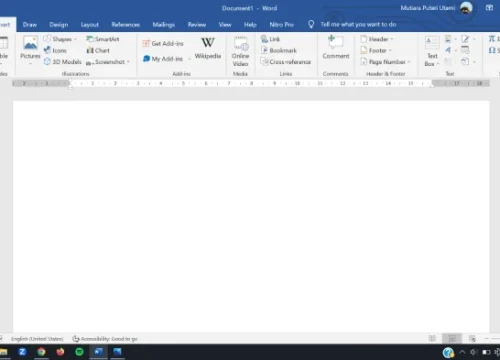Expand the Page Number options
This screenshot has height=360, width=500.
point(385,62)
